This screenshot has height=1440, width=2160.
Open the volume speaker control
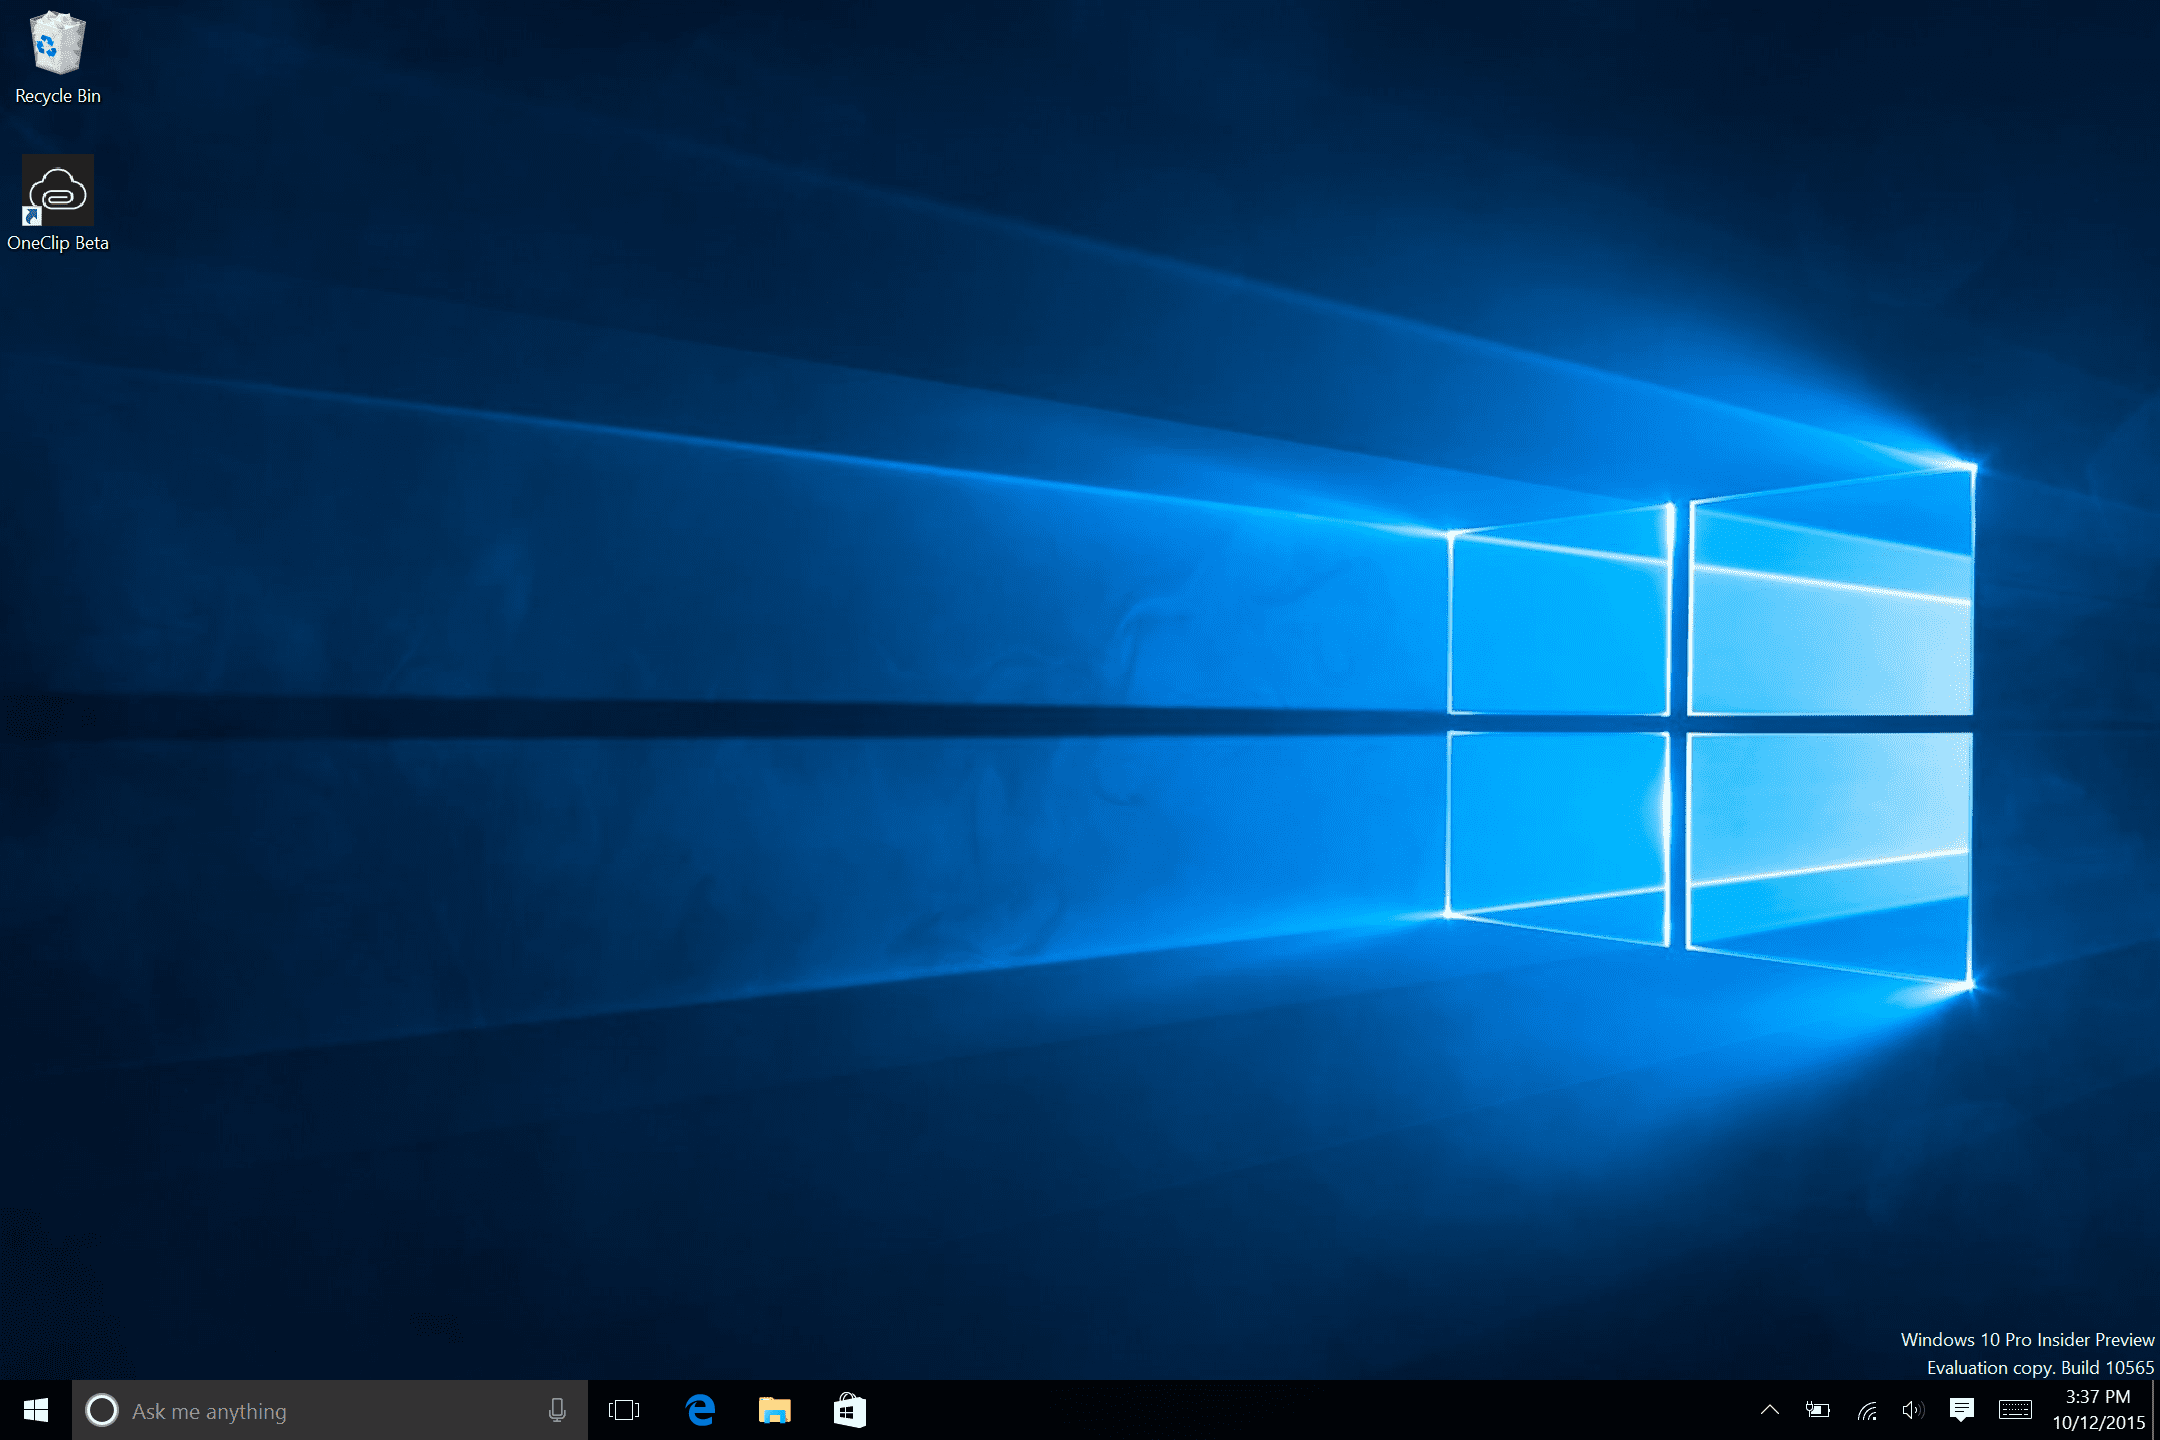click(x=1912, y=1411)
